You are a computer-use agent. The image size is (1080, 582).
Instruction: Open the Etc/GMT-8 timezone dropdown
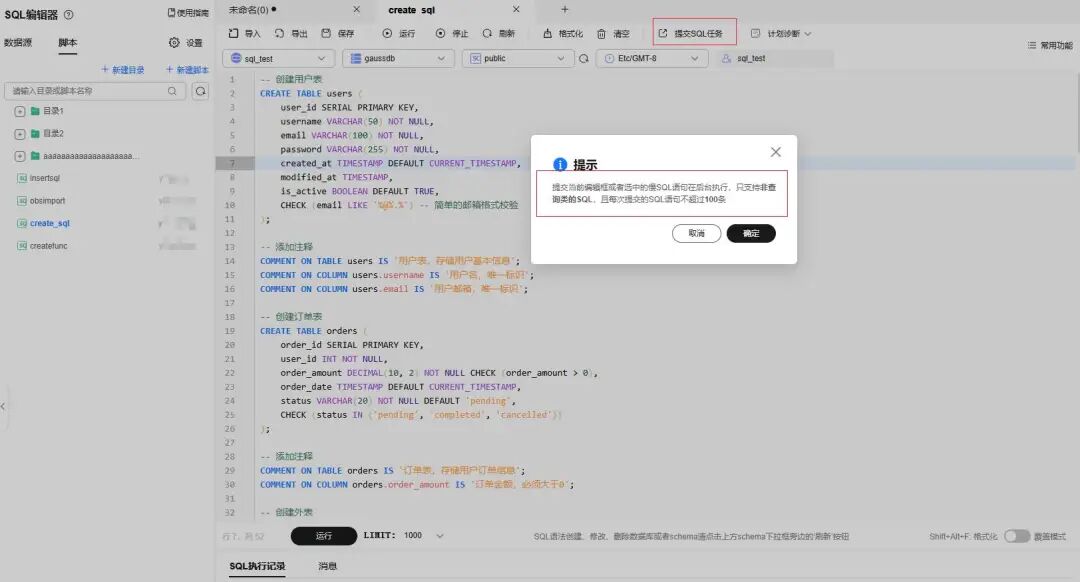(x=652, y=59)
